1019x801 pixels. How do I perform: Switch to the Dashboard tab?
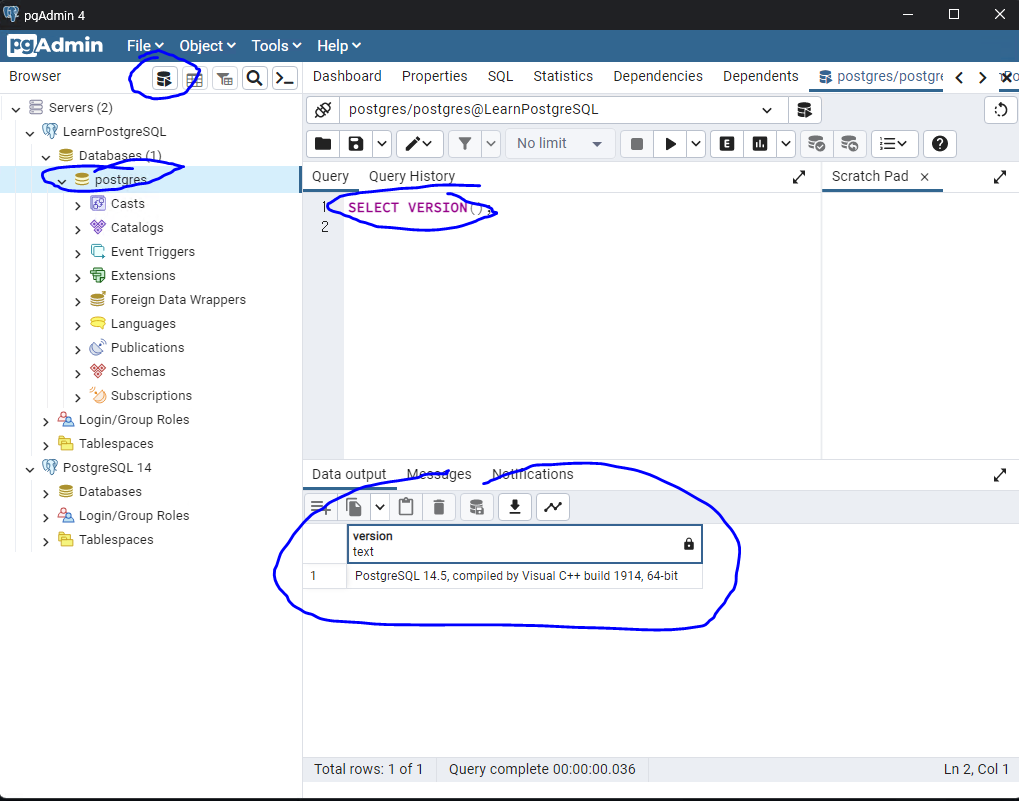(x=347, y=76)
